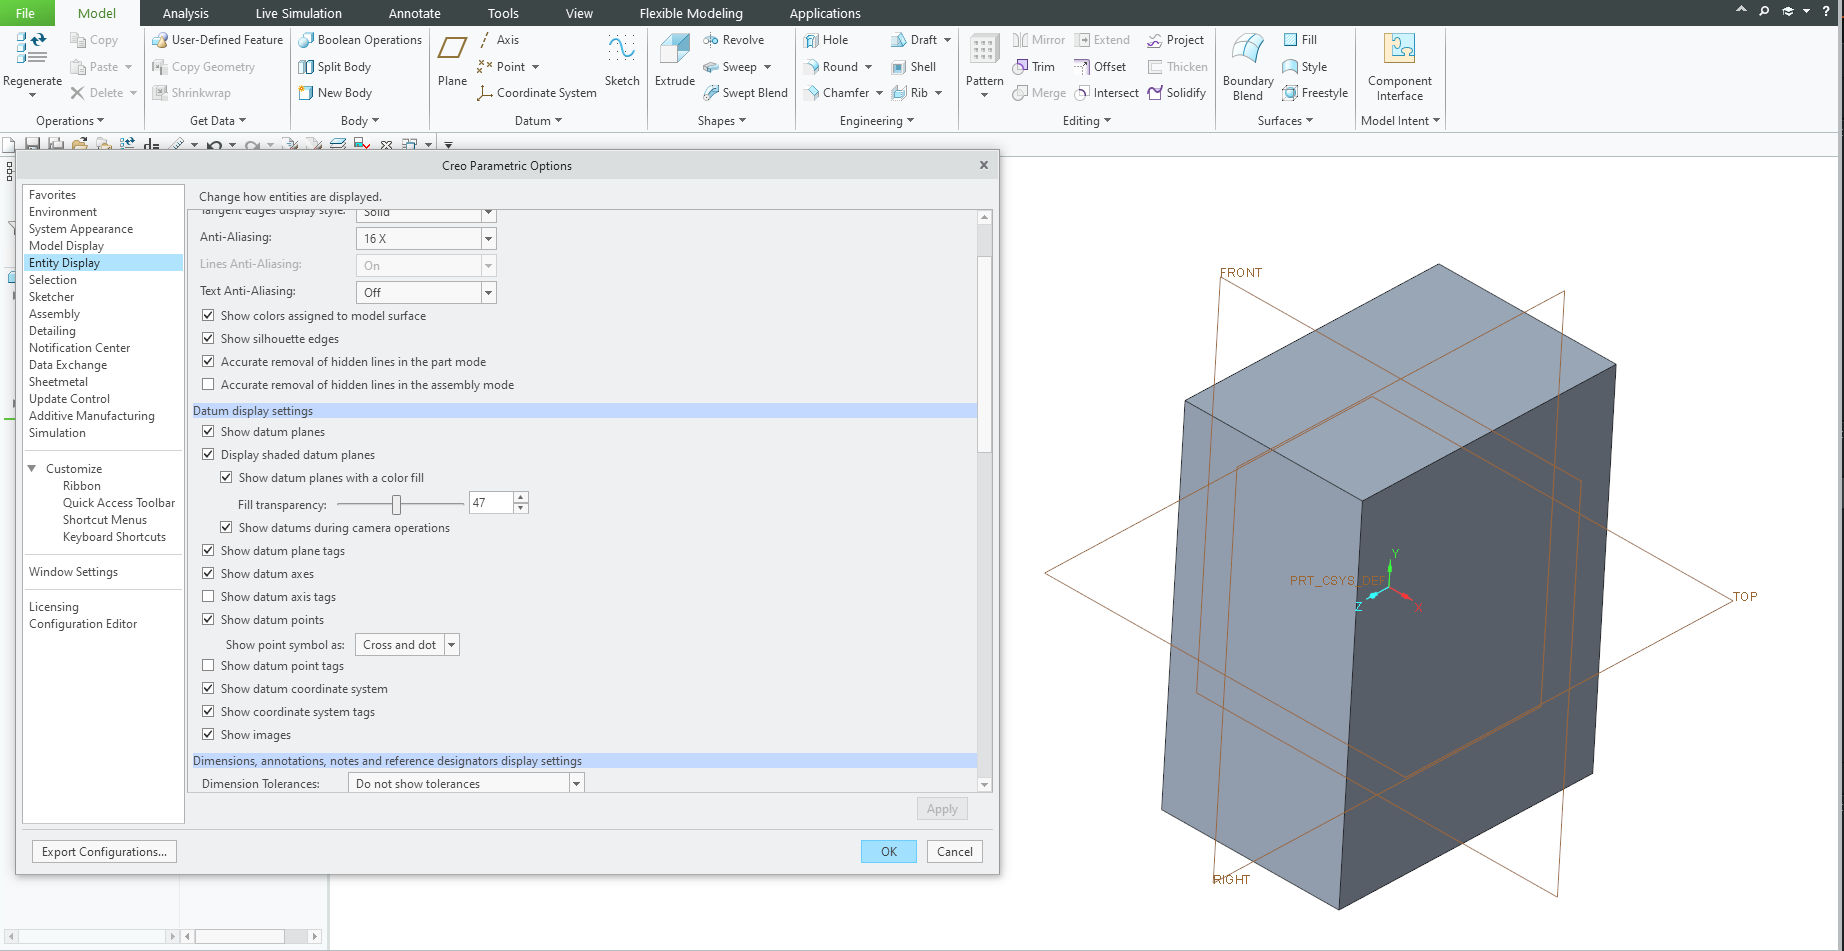Screen dimensions: 1844x951
Task: Adjust the Fill transparency slider
Action: [398, 504]
